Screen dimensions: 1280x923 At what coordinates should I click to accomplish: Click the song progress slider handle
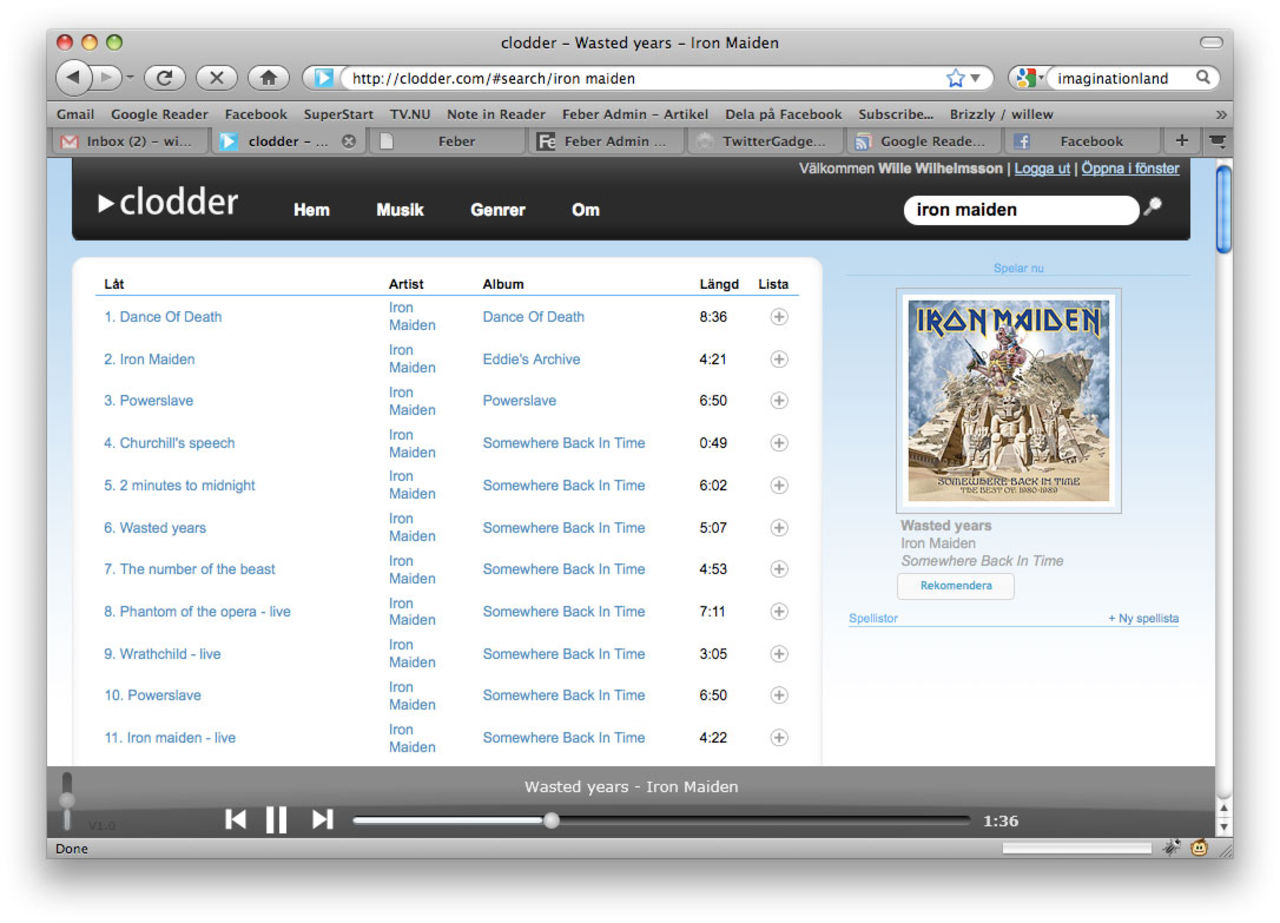[551, 821]
